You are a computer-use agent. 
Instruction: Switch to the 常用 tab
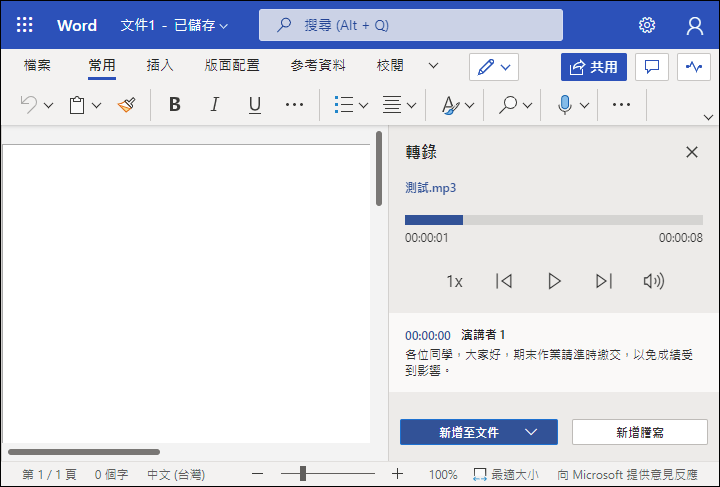tap(102, 66)
